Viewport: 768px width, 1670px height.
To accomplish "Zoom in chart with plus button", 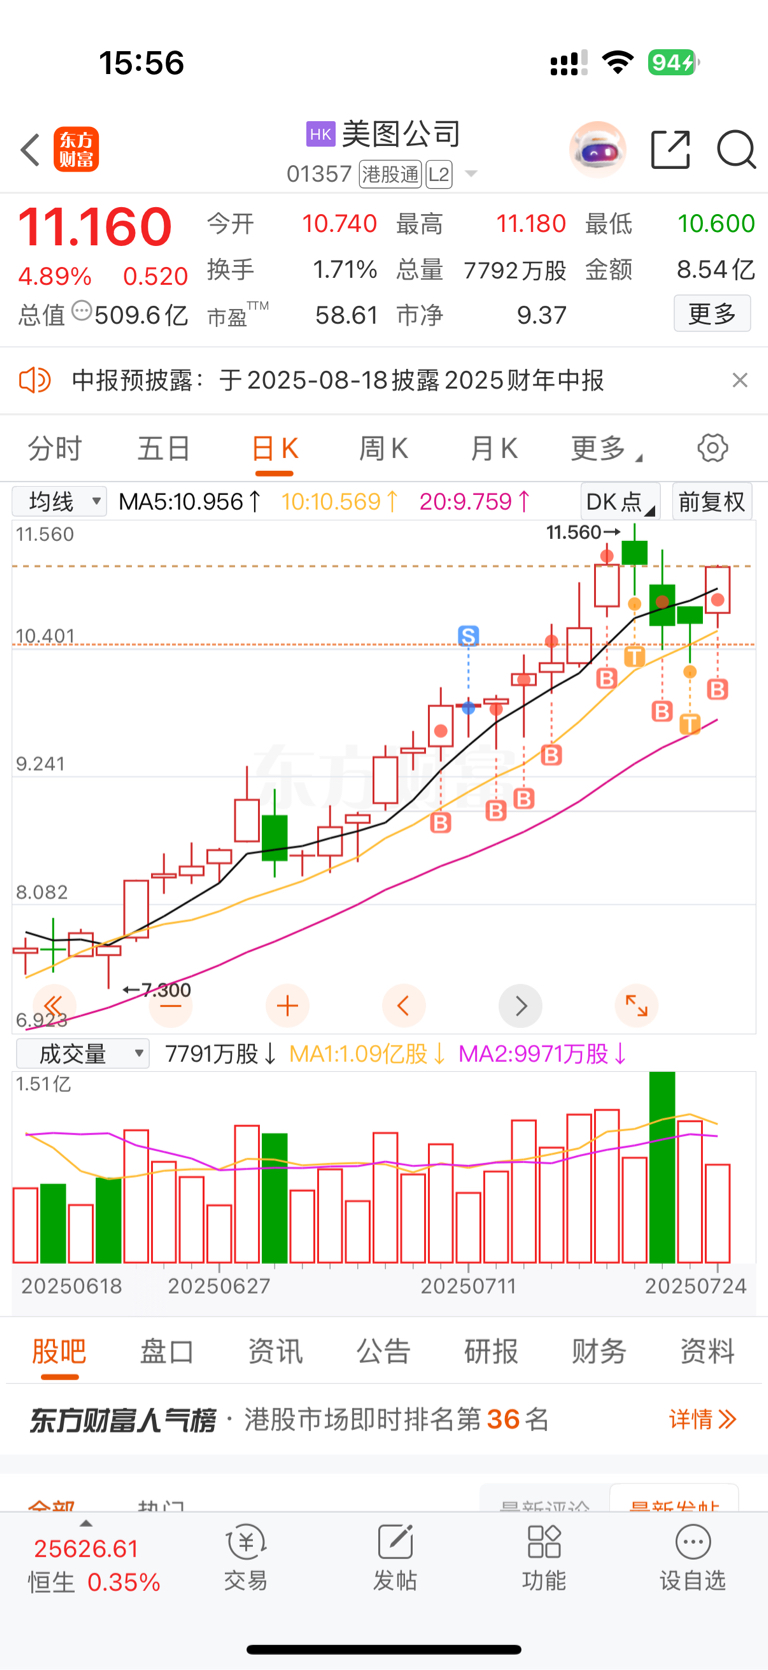I will pyautogui.click(x=287, y=1005).
